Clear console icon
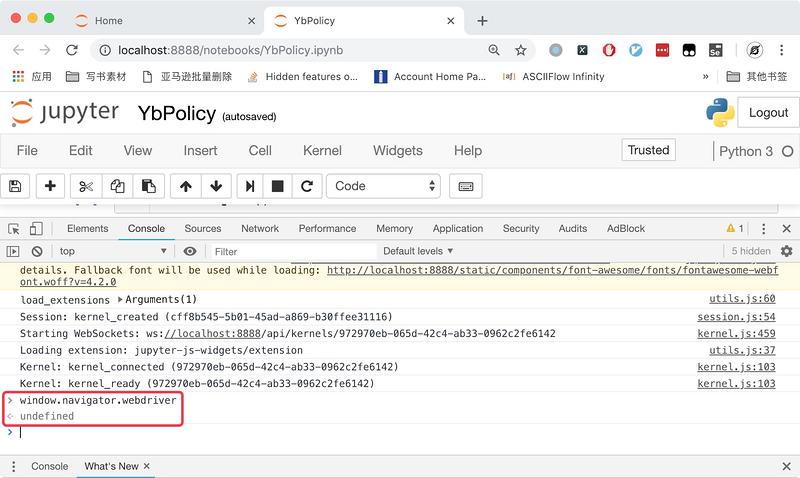This screenshot has width=800, height=478. [x=37, y=251]
